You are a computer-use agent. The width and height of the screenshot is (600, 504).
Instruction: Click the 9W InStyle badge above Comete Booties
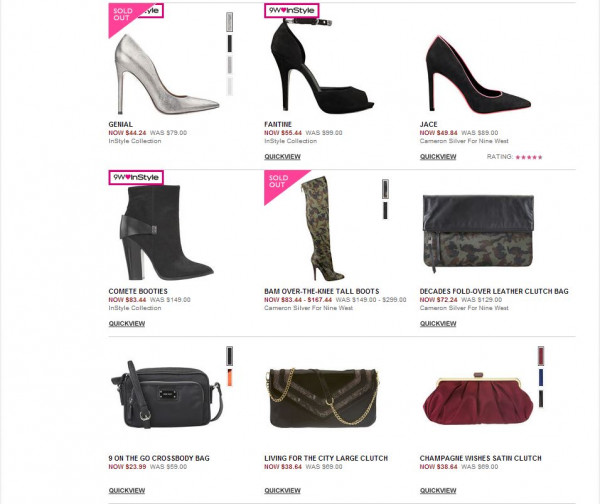coord(136,177)
